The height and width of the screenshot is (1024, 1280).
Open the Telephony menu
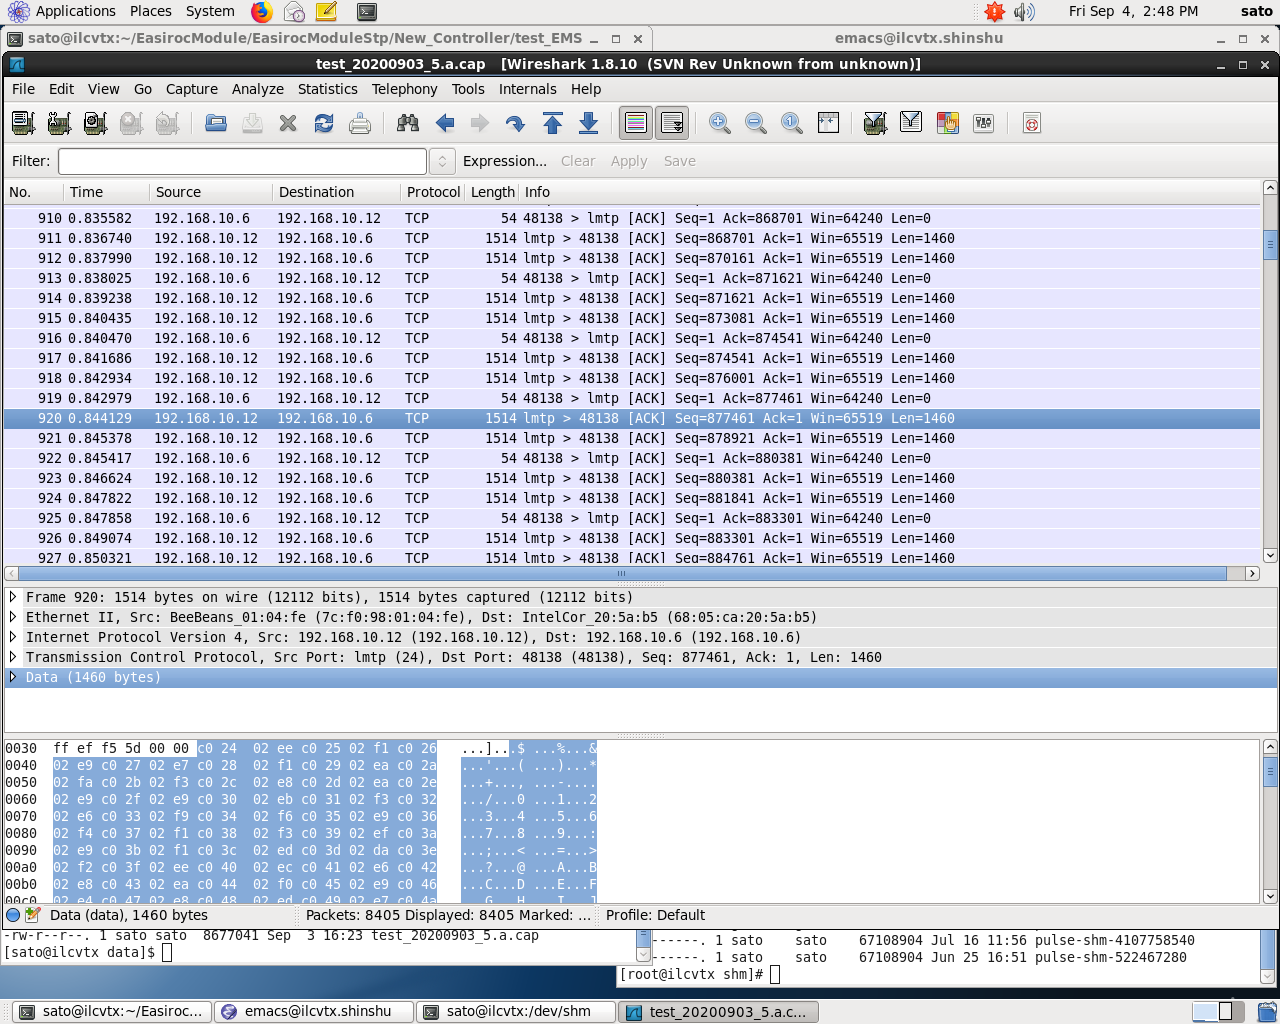404,89
